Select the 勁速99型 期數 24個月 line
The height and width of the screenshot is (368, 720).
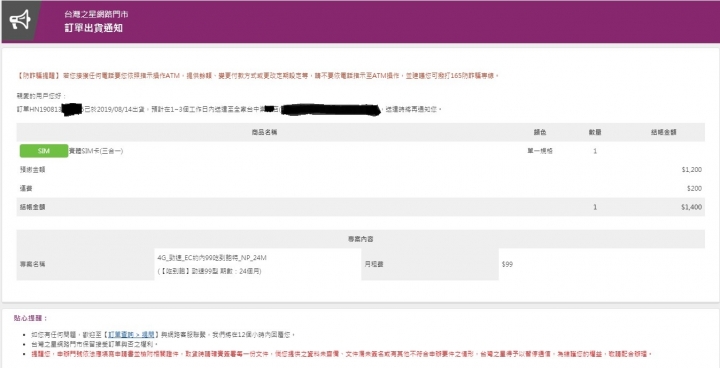(x=209, y=272)
